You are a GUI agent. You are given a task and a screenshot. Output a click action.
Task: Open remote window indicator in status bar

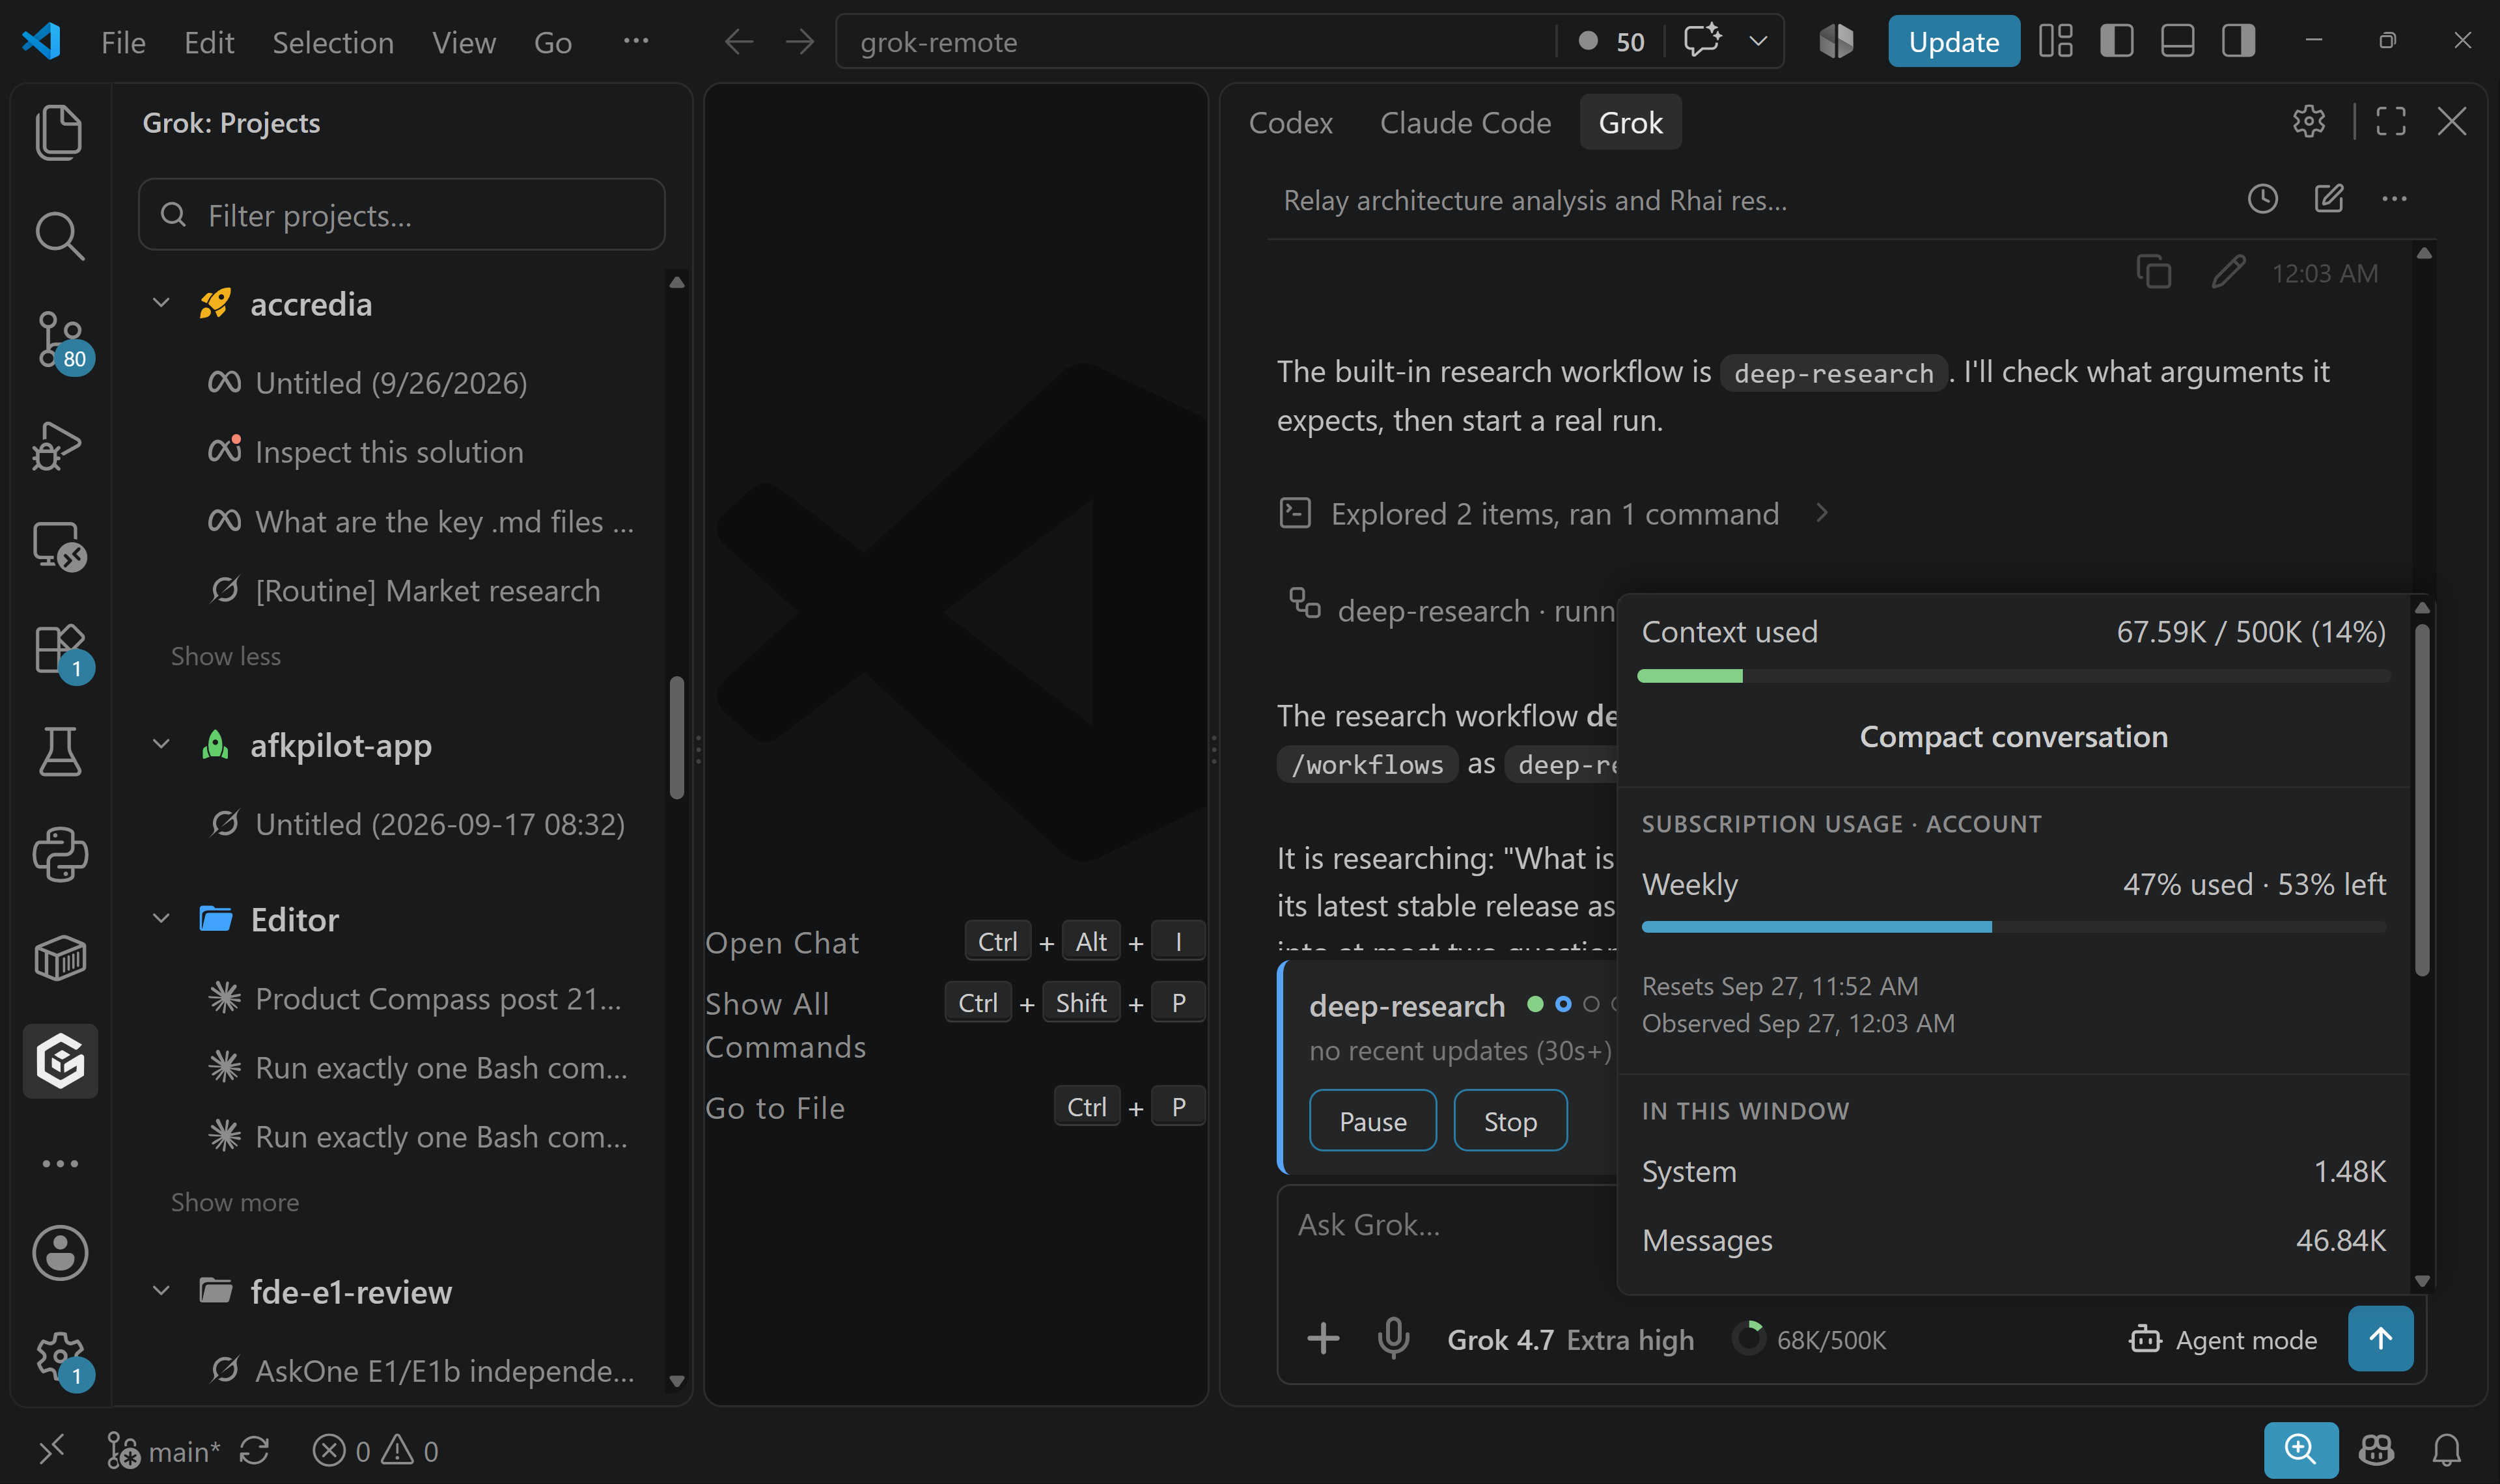click(52, 1450)
